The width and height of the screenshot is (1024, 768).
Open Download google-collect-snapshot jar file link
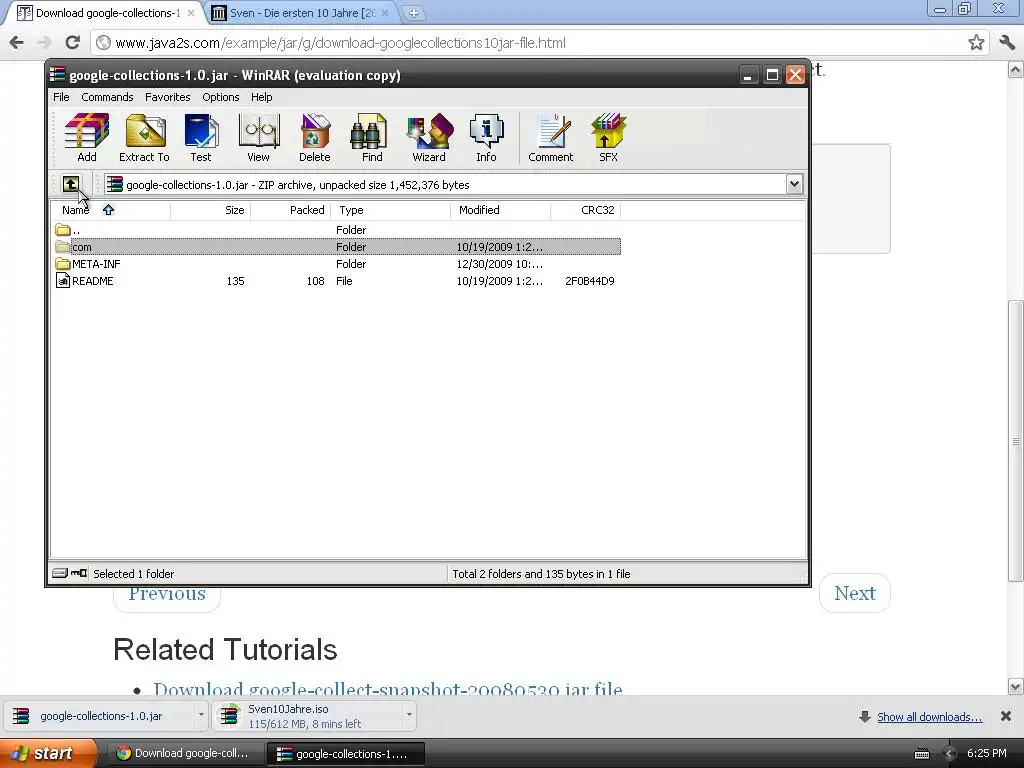tap(388, 689)
